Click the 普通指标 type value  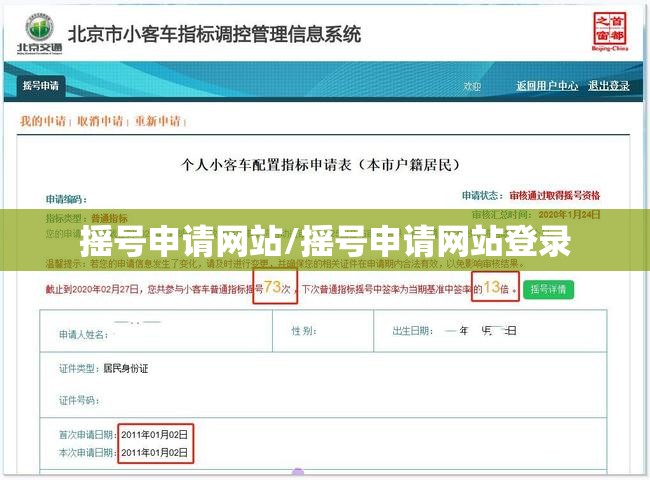(x=109, y=218)
